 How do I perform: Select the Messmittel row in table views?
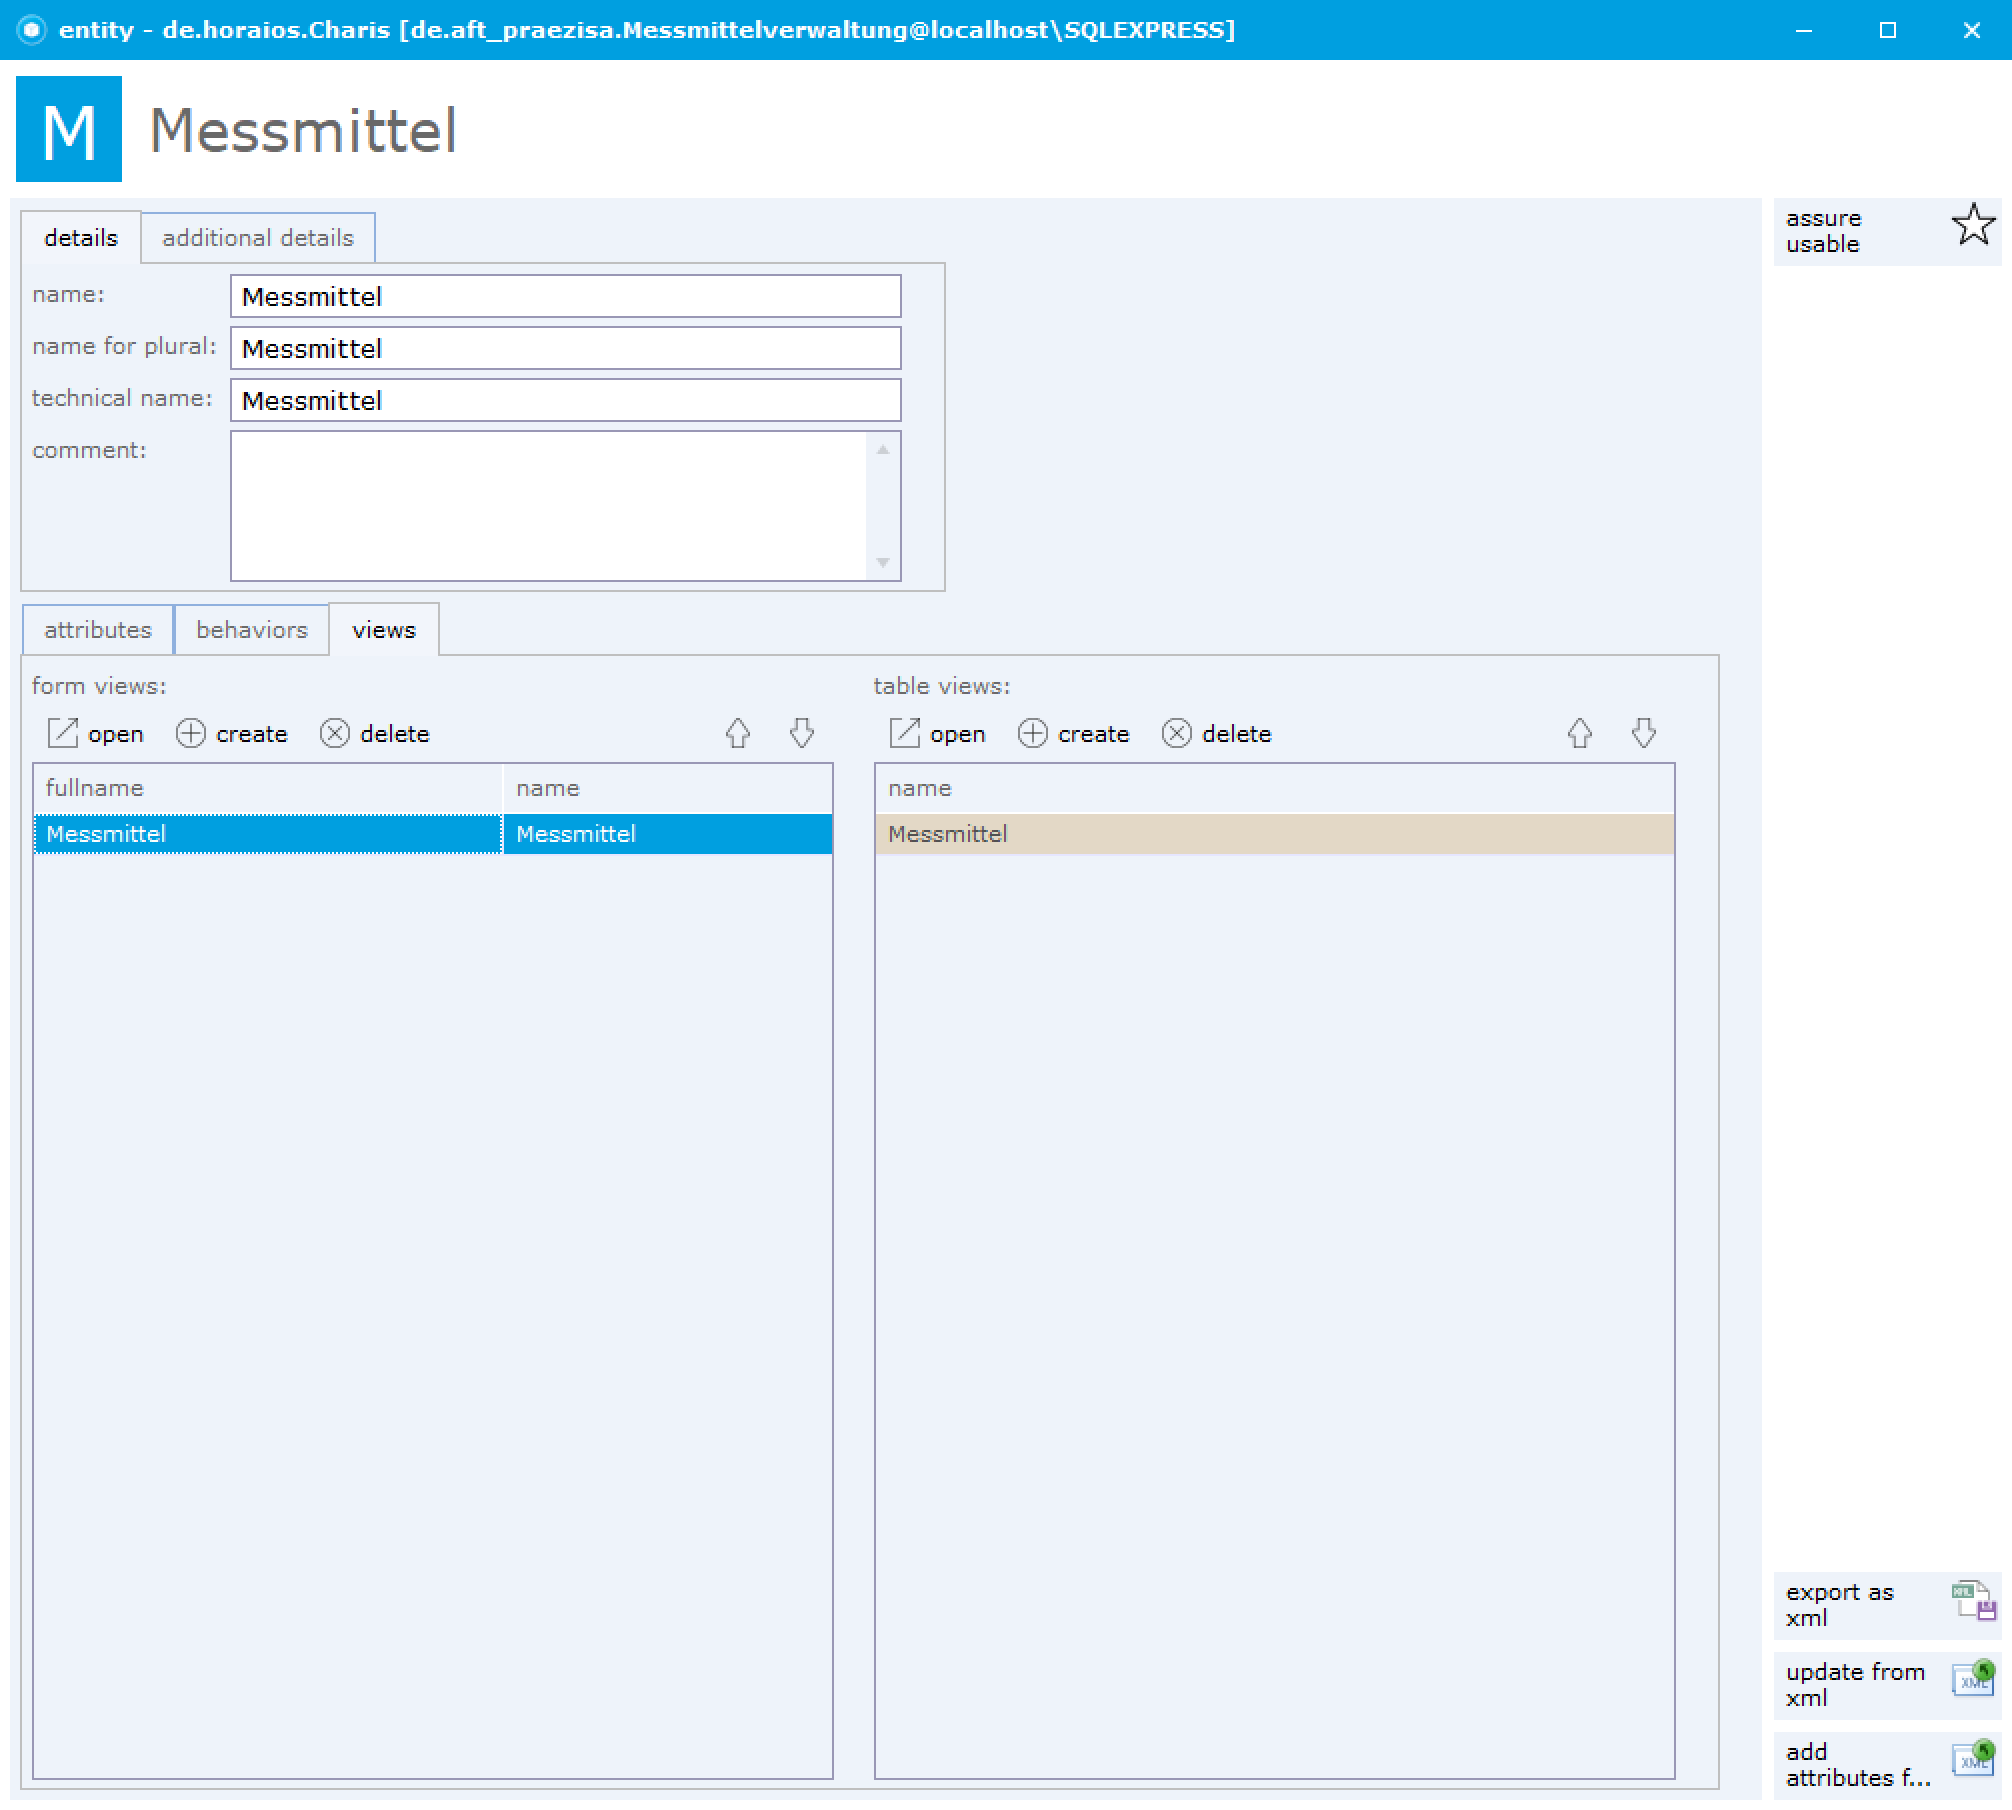(x=1275, y=834)
